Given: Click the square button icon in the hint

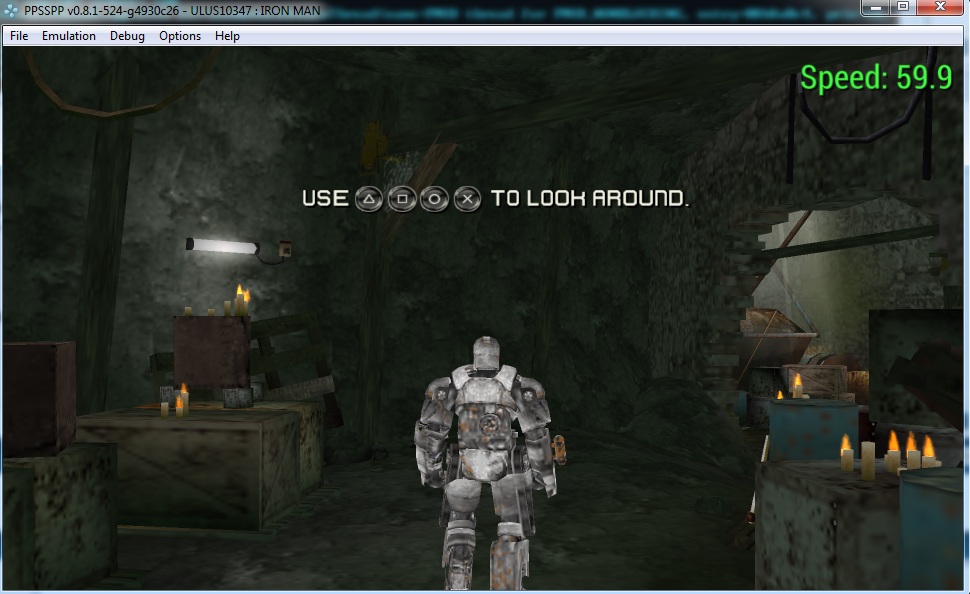Looking at the screenshot, I should click(401, 199).
